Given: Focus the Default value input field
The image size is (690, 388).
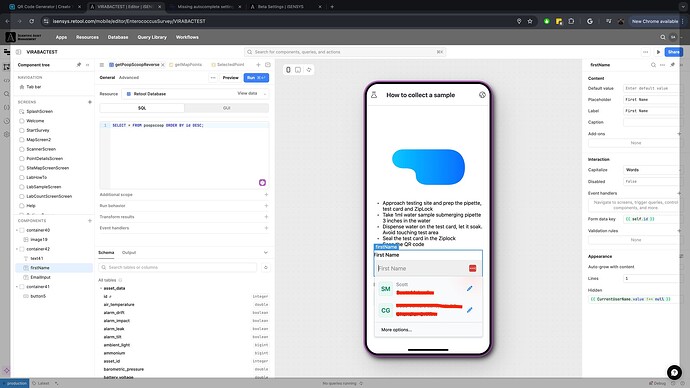Looking at the screenshot, I should 652,88.
